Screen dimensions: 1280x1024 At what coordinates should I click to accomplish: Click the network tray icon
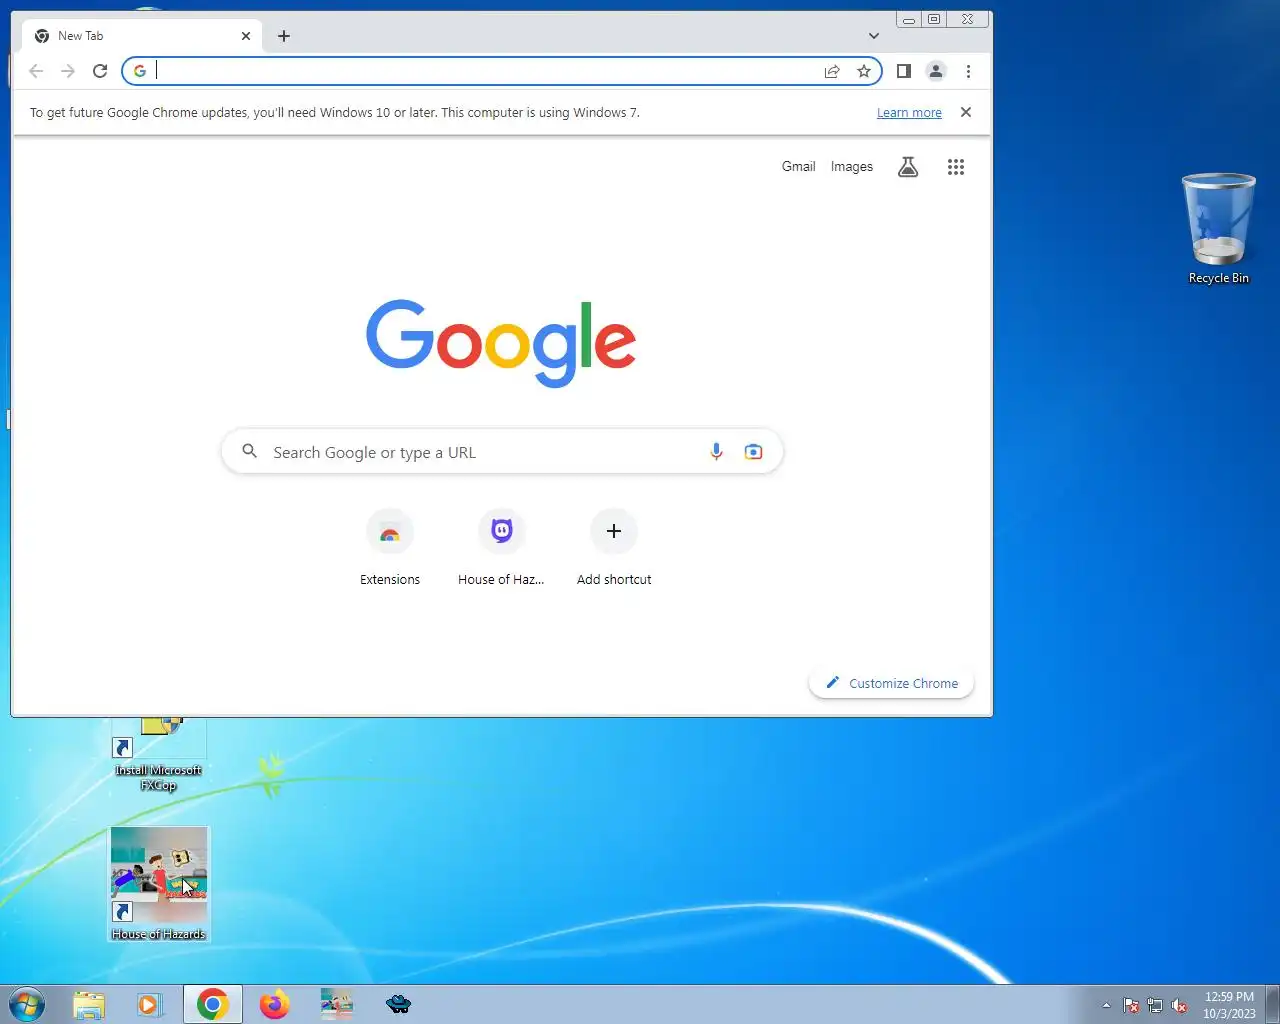point(1155,1005)
